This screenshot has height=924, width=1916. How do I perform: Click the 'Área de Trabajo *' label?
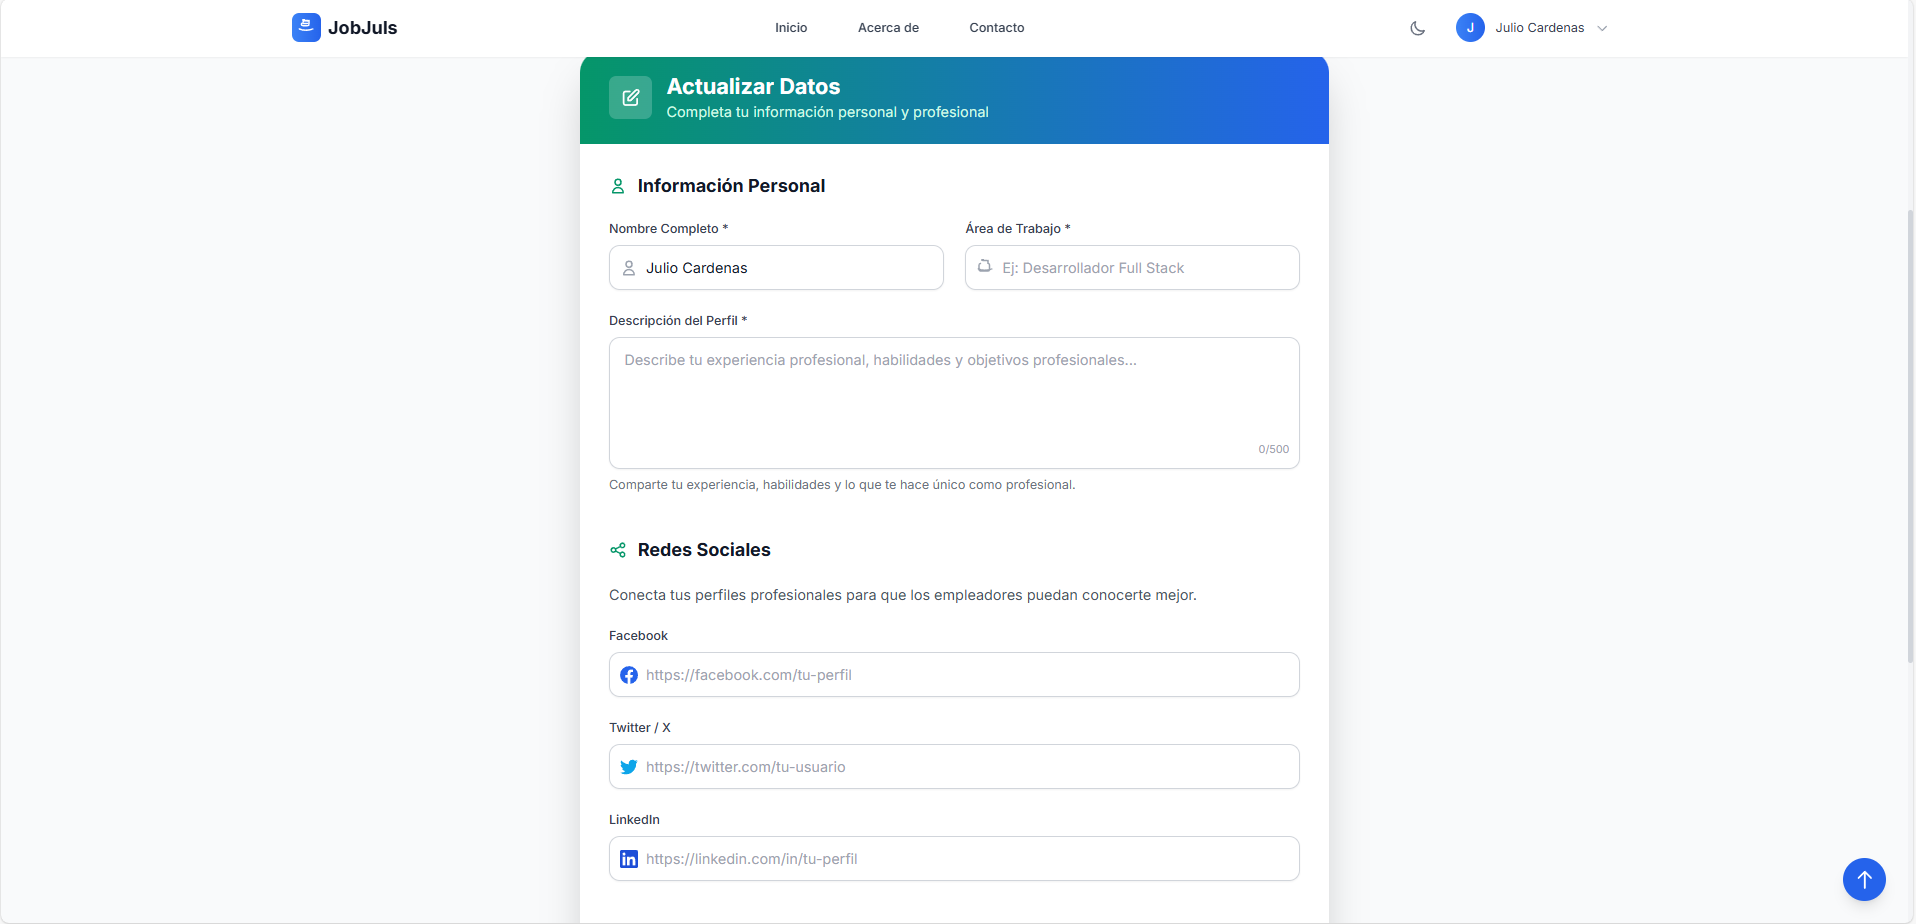tap(1018, 229)
